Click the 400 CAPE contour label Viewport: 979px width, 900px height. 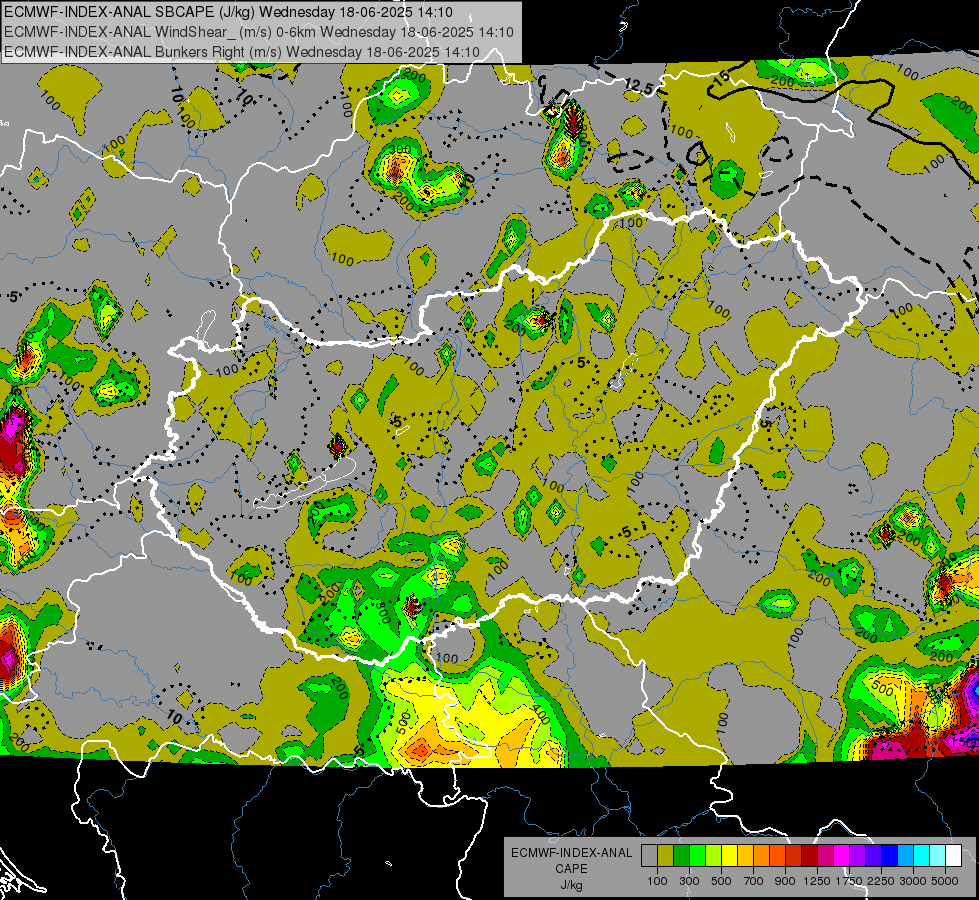pos(539,713)
